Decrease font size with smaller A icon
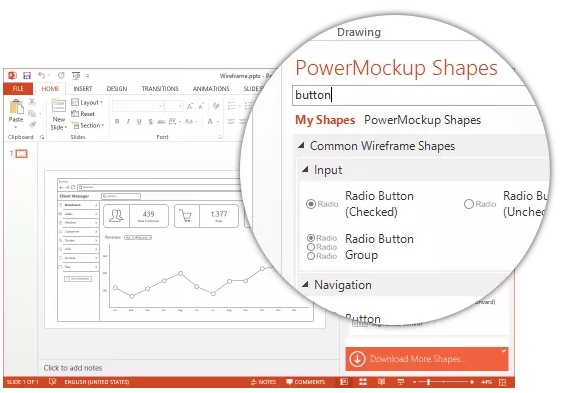The image size is (574, 393). point(201,106)
